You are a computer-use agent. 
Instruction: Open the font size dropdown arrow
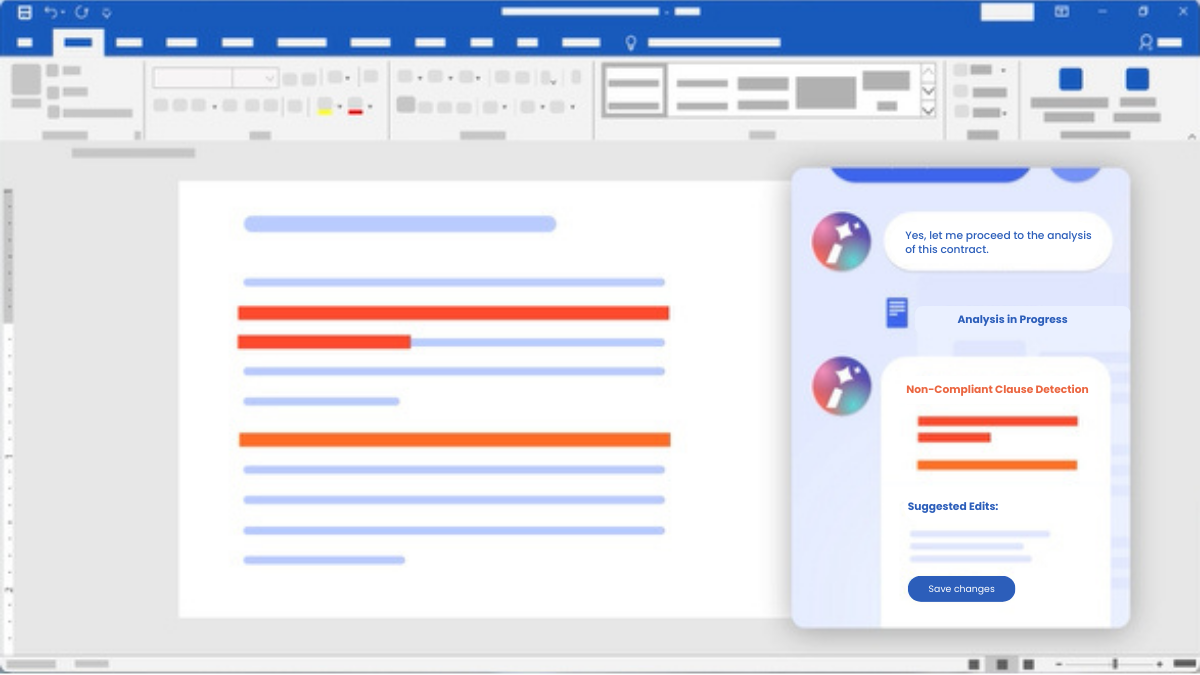[269, 78]
